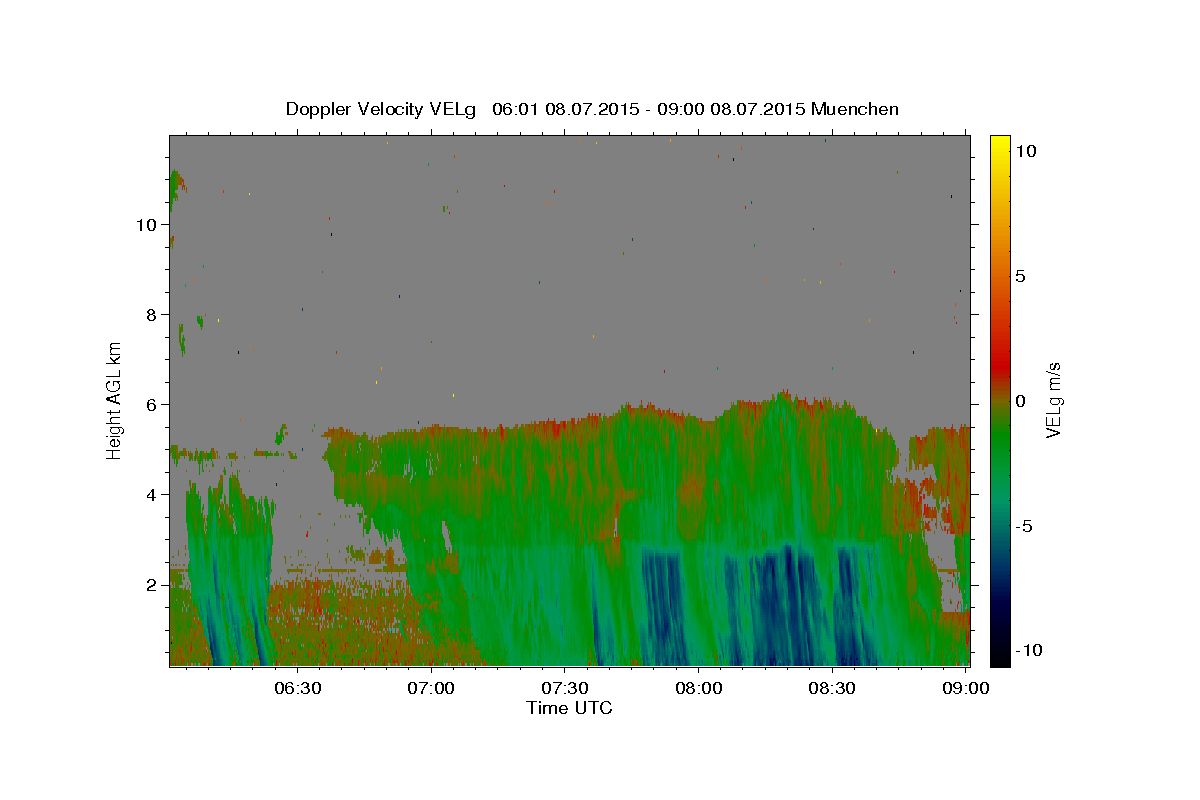Click the height axis label 8
The width and height of the screenshot is (1200, 800).
click(153, 315)
